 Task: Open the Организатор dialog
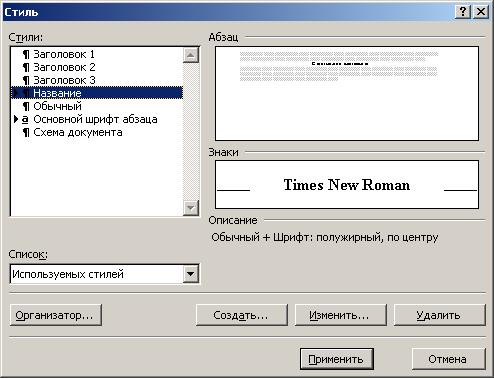pyautogui.click(x=56, y=315)
